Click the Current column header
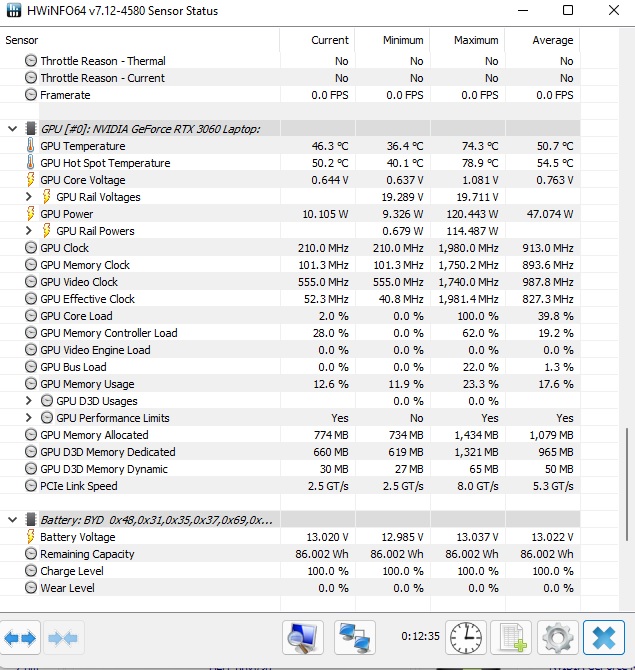This screenshot has width=635, height=670. pos(317,40)
